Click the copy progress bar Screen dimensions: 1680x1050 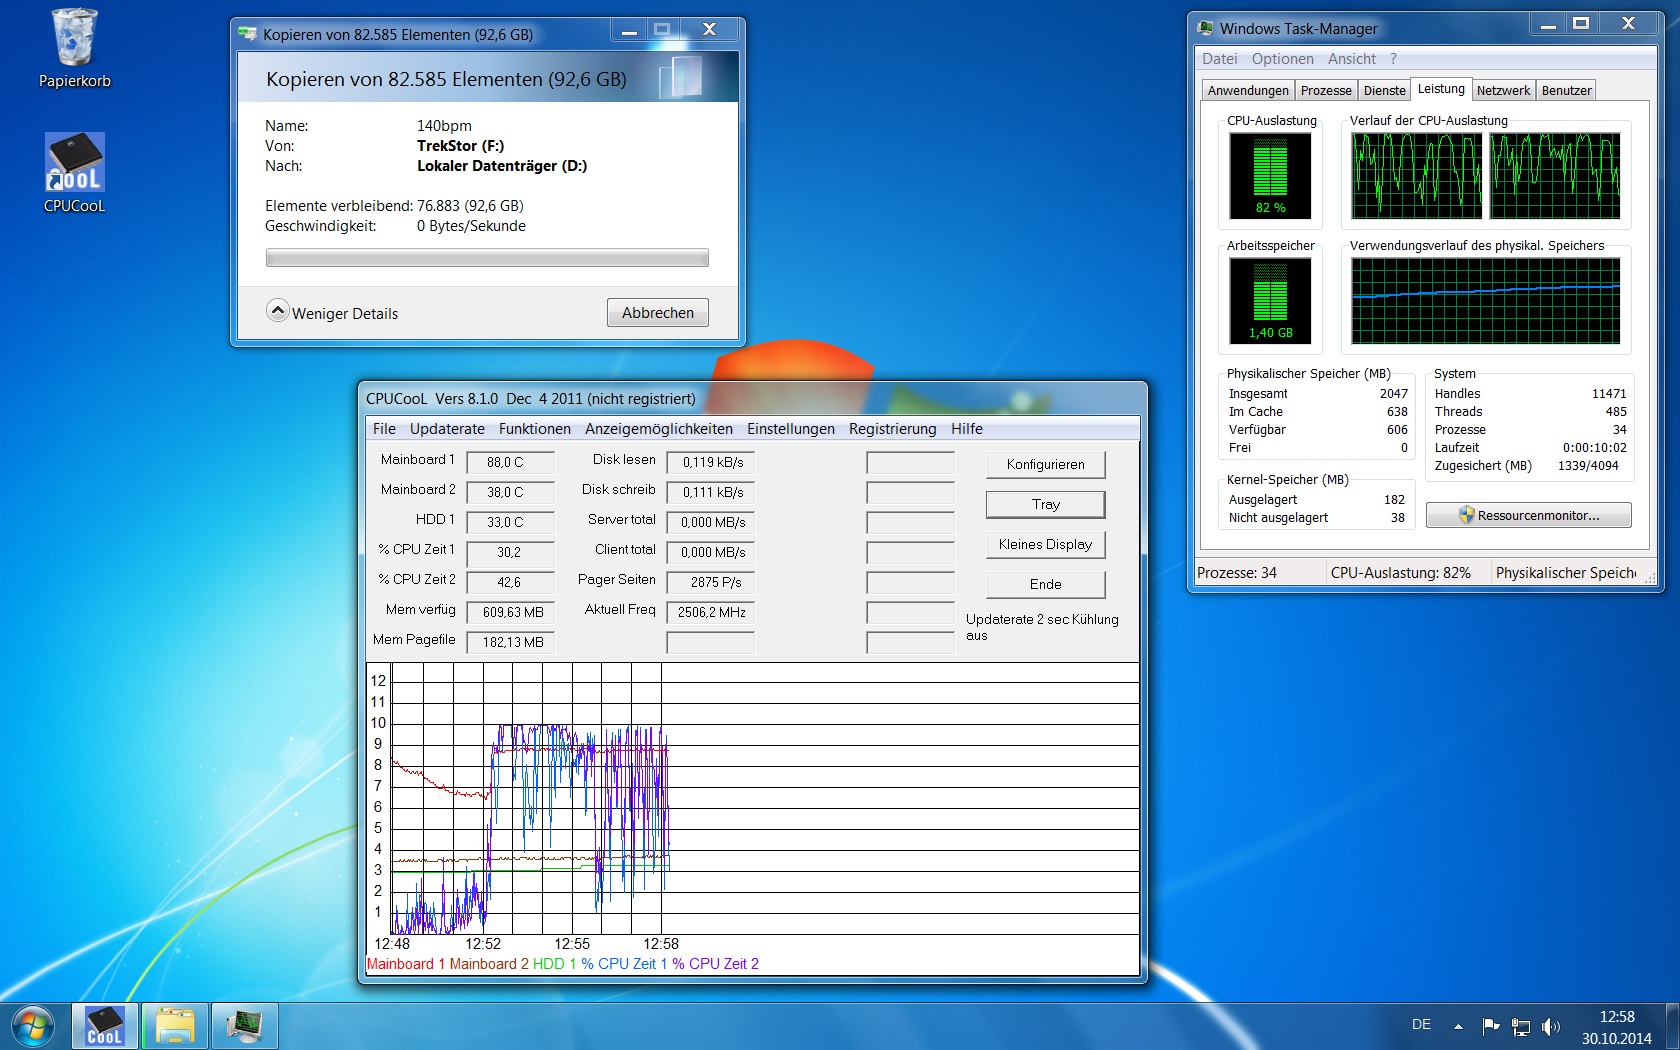487,258
